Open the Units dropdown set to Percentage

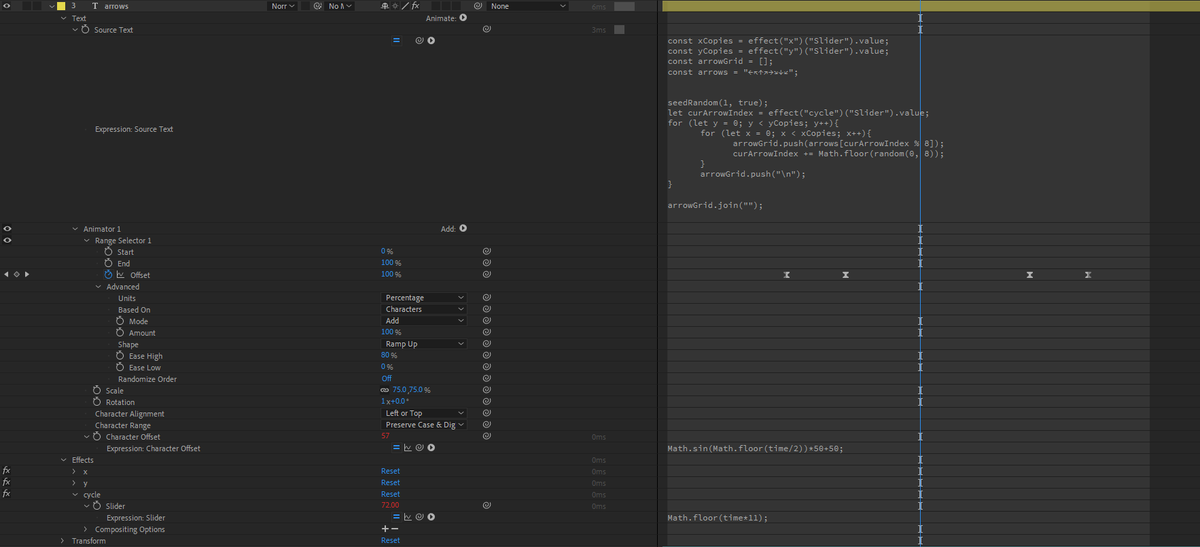tap(425, 298)
